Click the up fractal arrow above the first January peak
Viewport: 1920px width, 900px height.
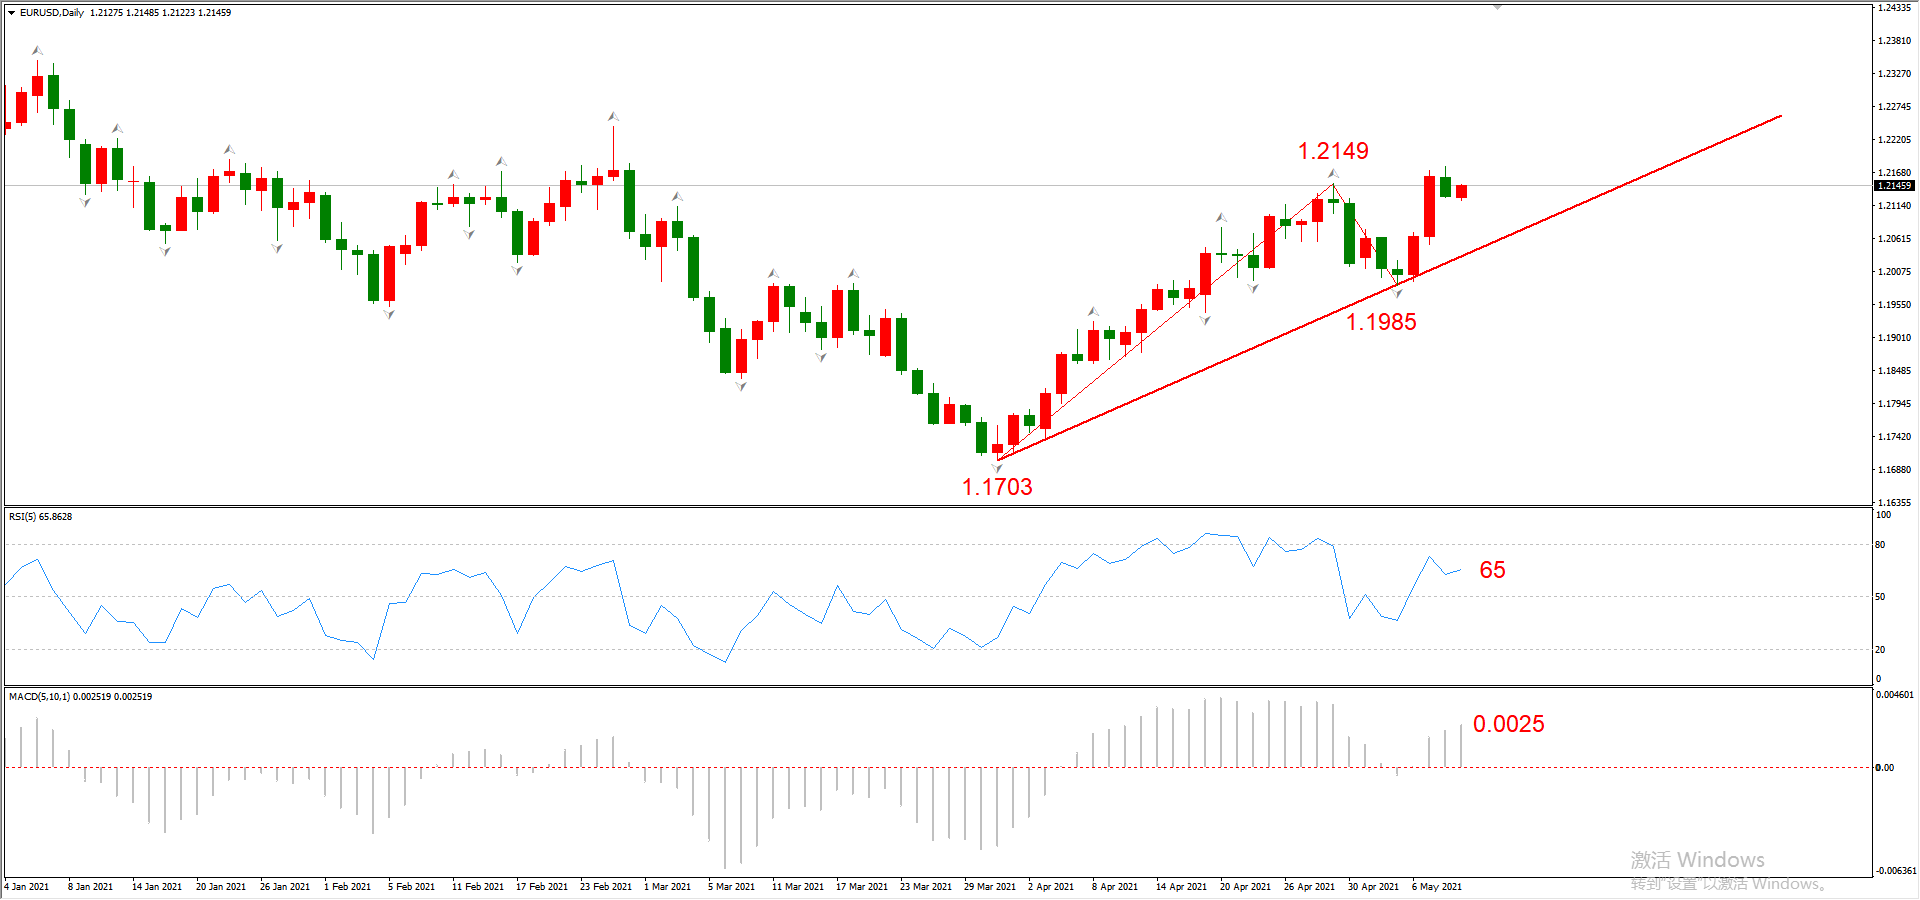(37, 50)
